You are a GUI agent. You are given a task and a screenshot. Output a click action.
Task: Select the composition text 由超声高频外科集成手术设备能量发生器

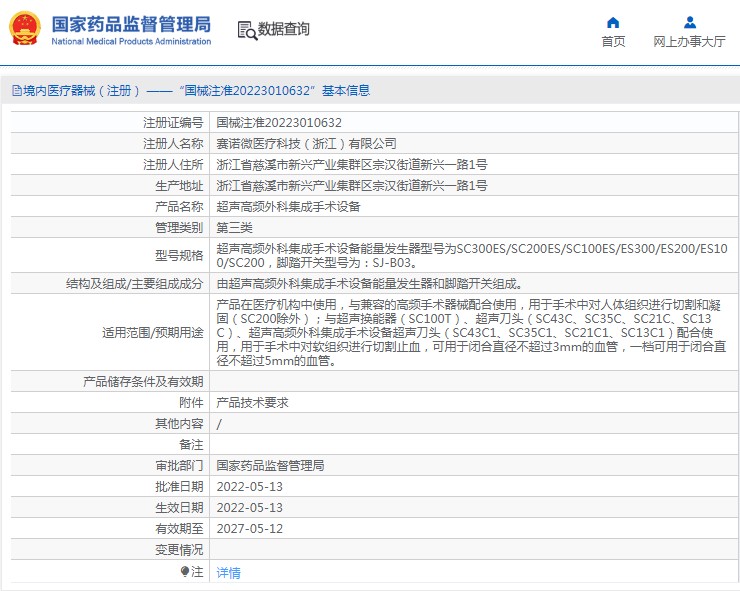[x=370, y=284]
